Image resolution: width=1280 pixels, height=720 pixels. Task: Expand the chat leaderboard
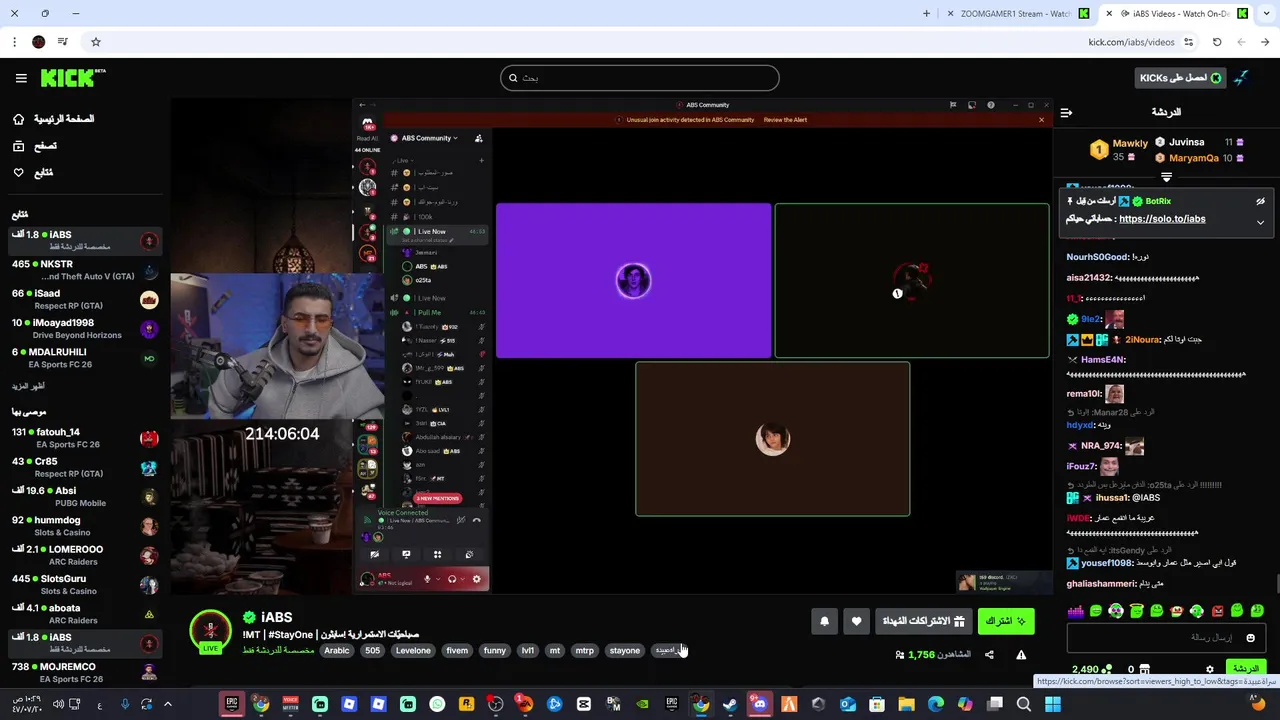tap(1166, 176)
